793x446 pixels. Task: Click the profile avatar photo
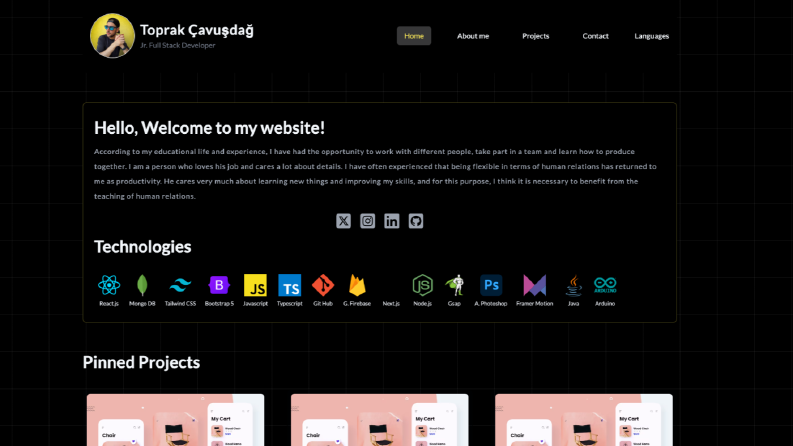(112, 35)
